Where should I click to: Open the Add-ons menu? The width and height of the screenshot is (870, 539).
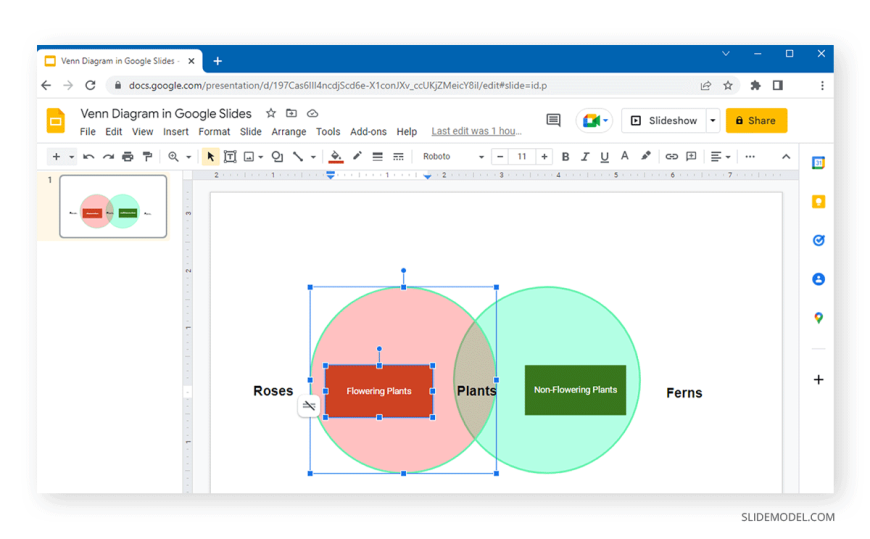[368, 132]
